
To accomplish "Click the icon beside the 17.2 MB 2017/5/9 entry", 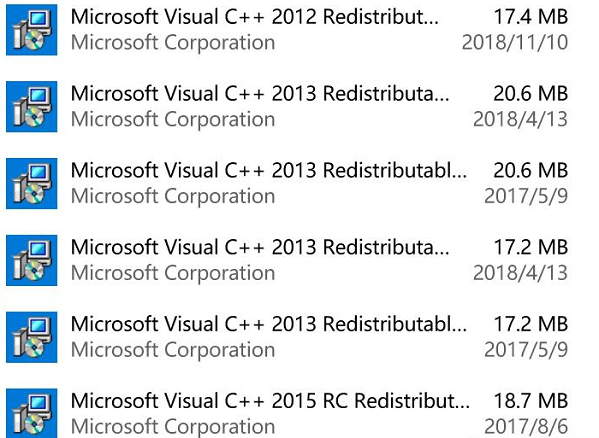I will tap(32, 337).
